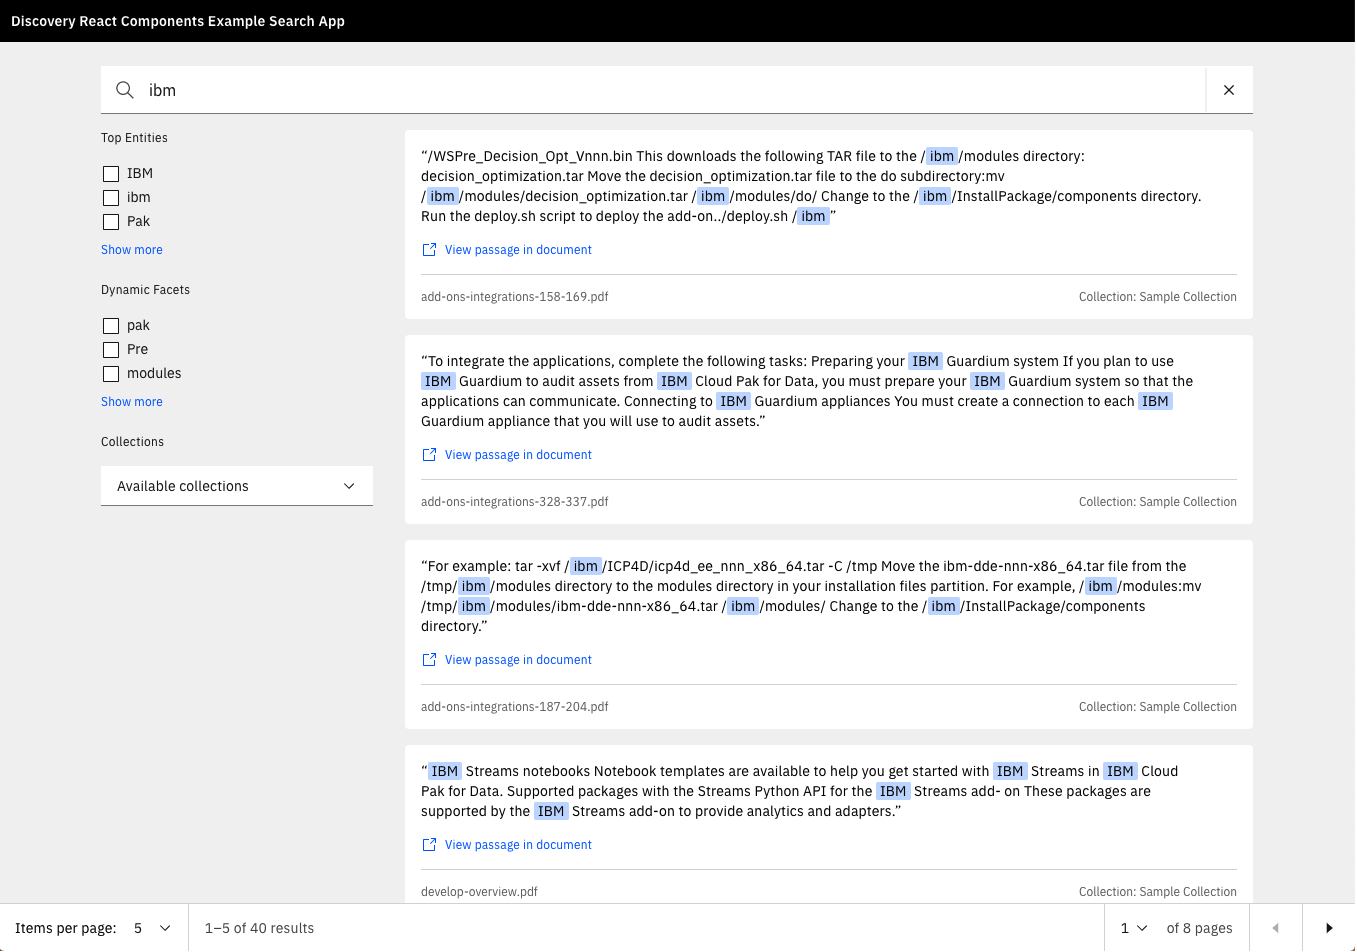The height and width of the screenshot is (952, 1357).
Task: Click launch icon in develop-overview.pdf result
Action: click(x=429, y=845)
